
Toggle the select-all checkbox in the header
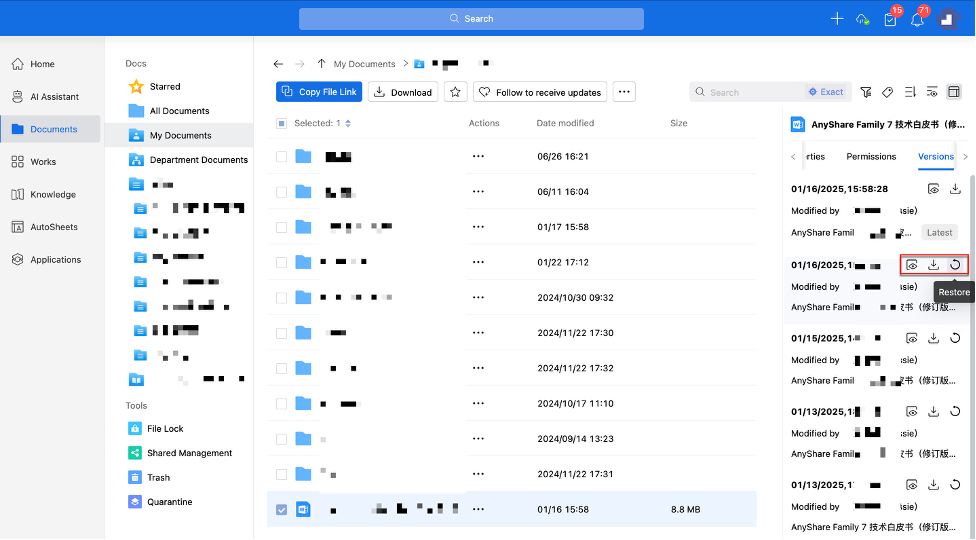pos(281,123)
